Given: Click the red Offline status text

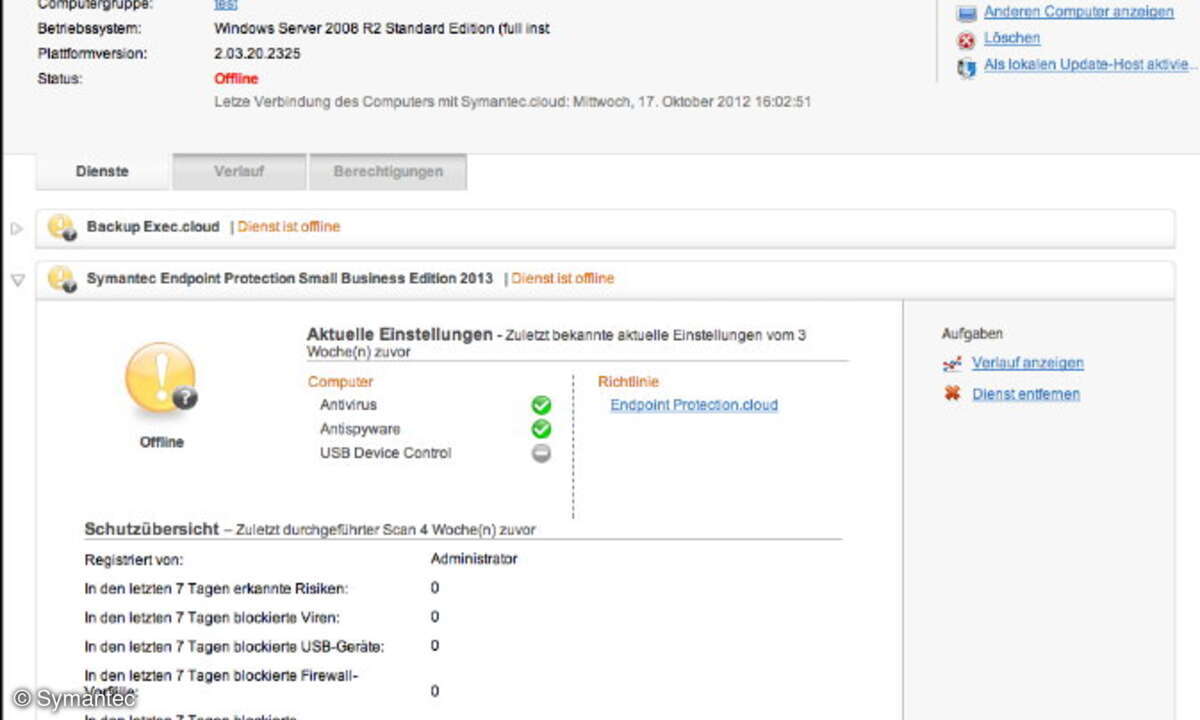Looking at the screenshot, I should (x=236, y=78).
